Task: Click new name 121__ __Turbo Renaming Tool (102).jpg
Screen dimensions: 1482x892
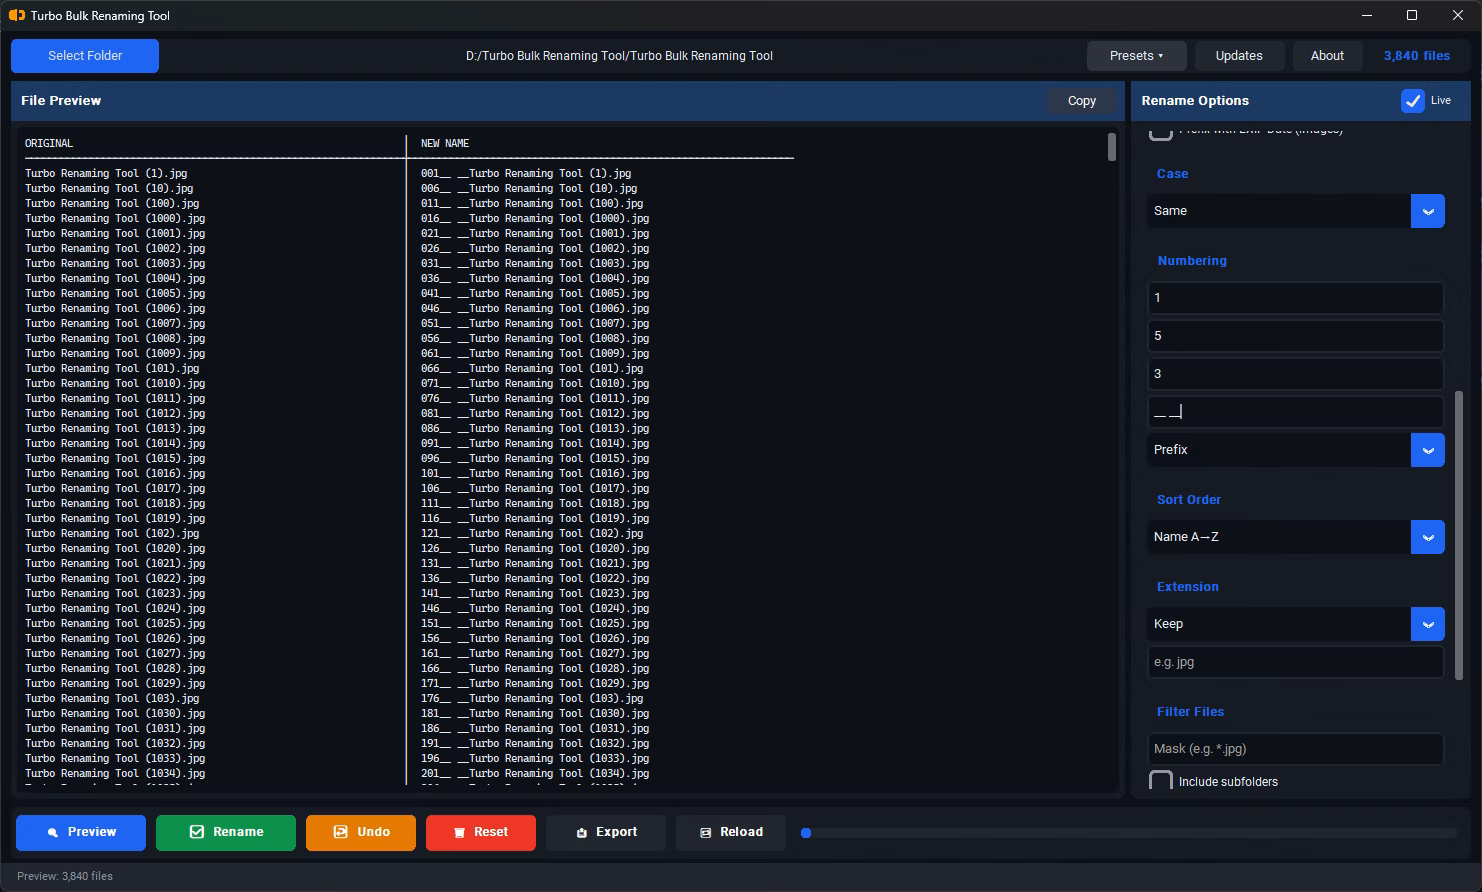Action: [532, 533]
